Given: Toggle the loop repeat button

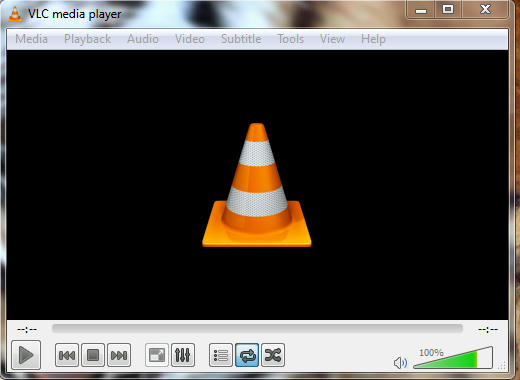Looking at the screenshot, I should pyautogui.click(x=247, y=355).
